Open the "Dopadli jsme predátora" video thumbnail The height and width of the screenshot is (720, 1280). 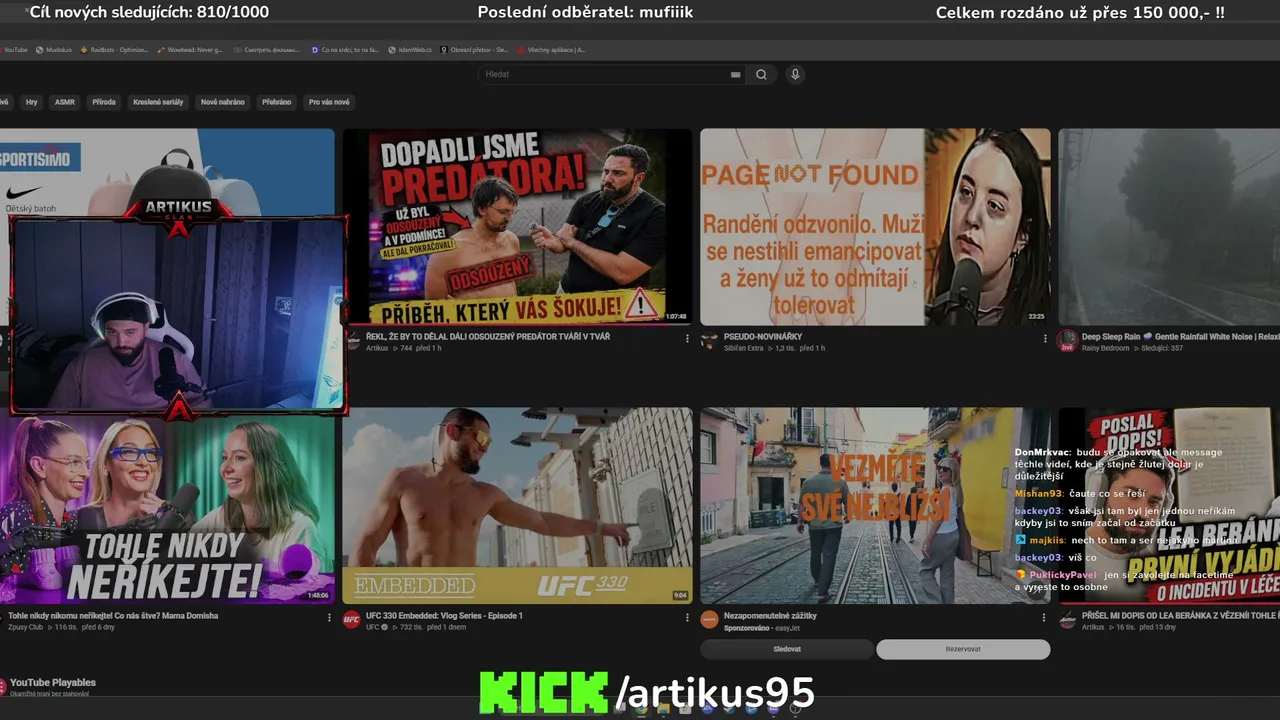click(x=517, y=227)
